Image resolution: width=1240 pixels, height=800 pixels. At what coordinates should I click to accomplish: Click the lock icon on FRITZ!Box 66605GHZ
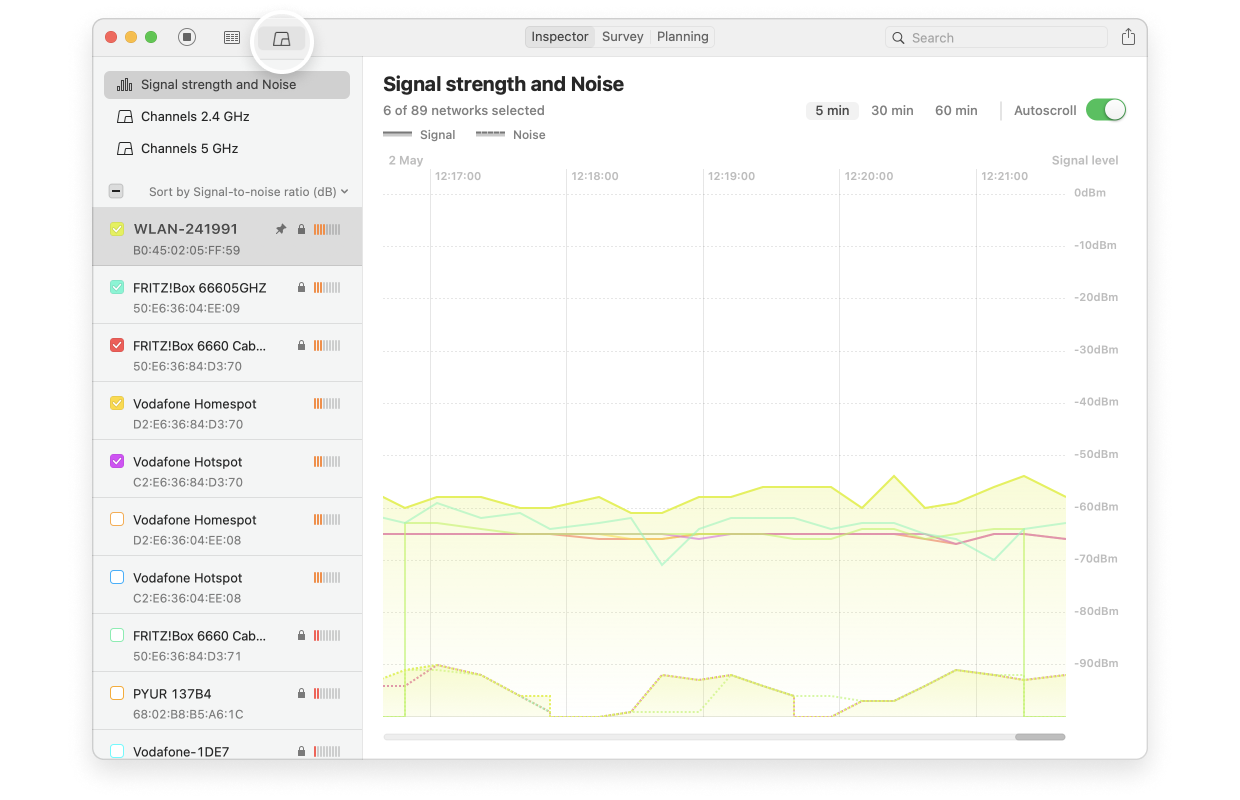click(x=301, y=287)
